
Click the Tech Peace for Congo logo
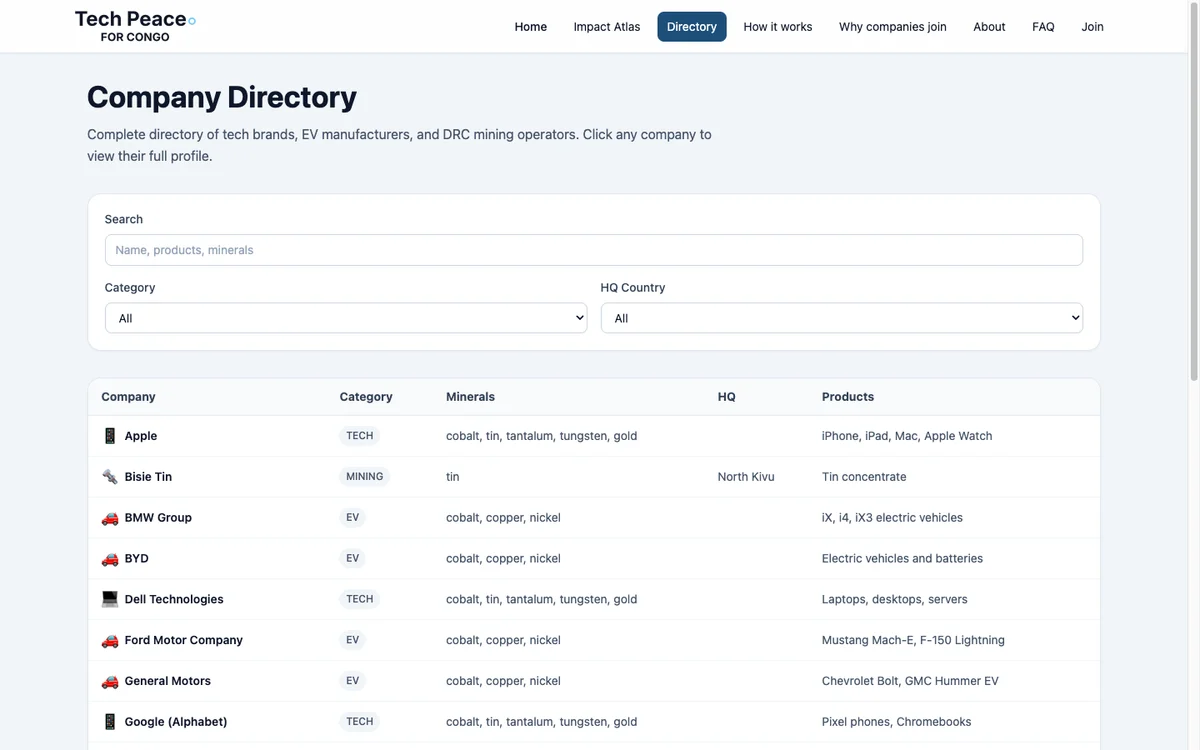(135, 26)
